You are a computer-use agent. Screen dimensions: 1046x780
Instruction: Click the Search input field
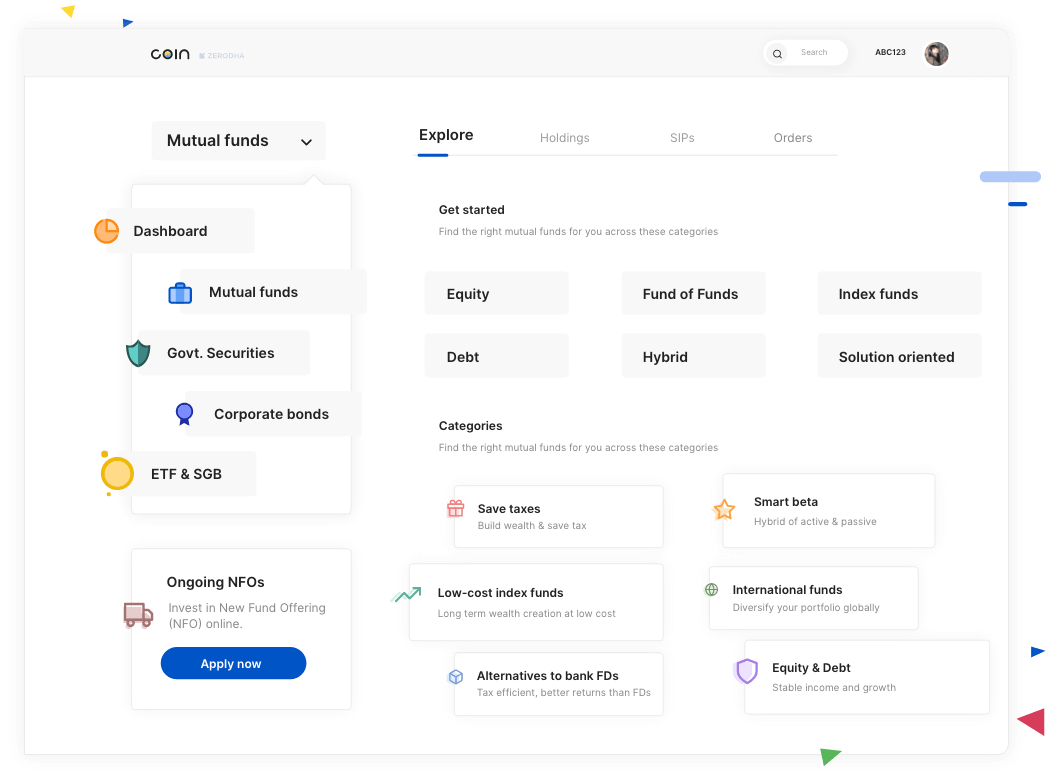(805, 53)
